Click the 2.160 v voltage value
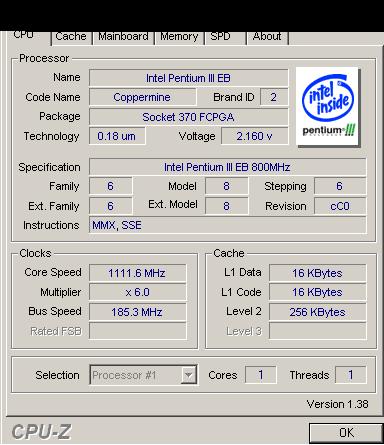Viewport: 384px width, 445px height. (255, 136)
